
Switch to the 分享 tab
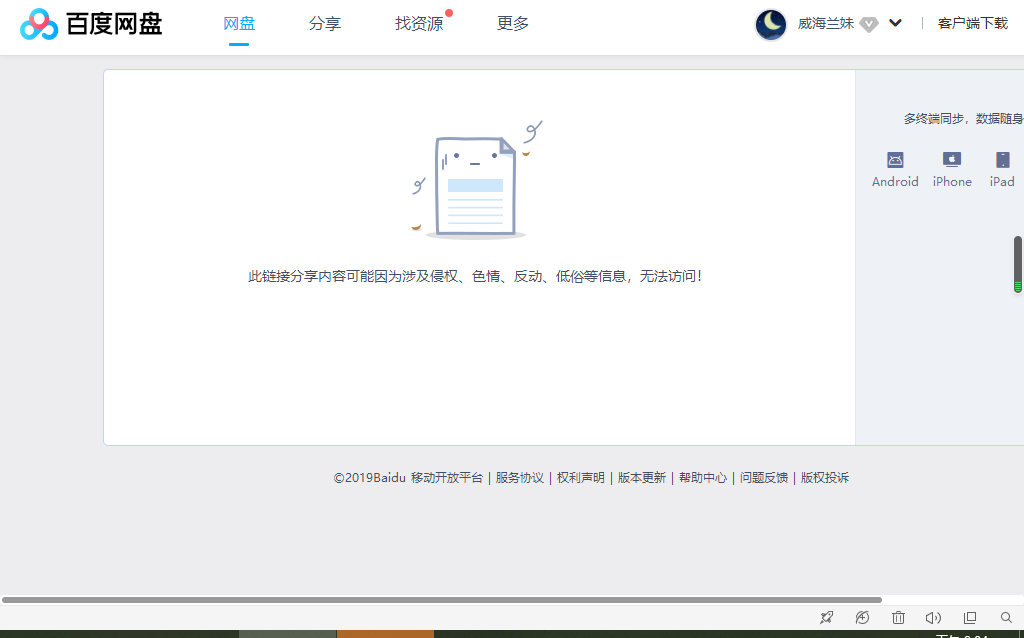pos(325,23)
